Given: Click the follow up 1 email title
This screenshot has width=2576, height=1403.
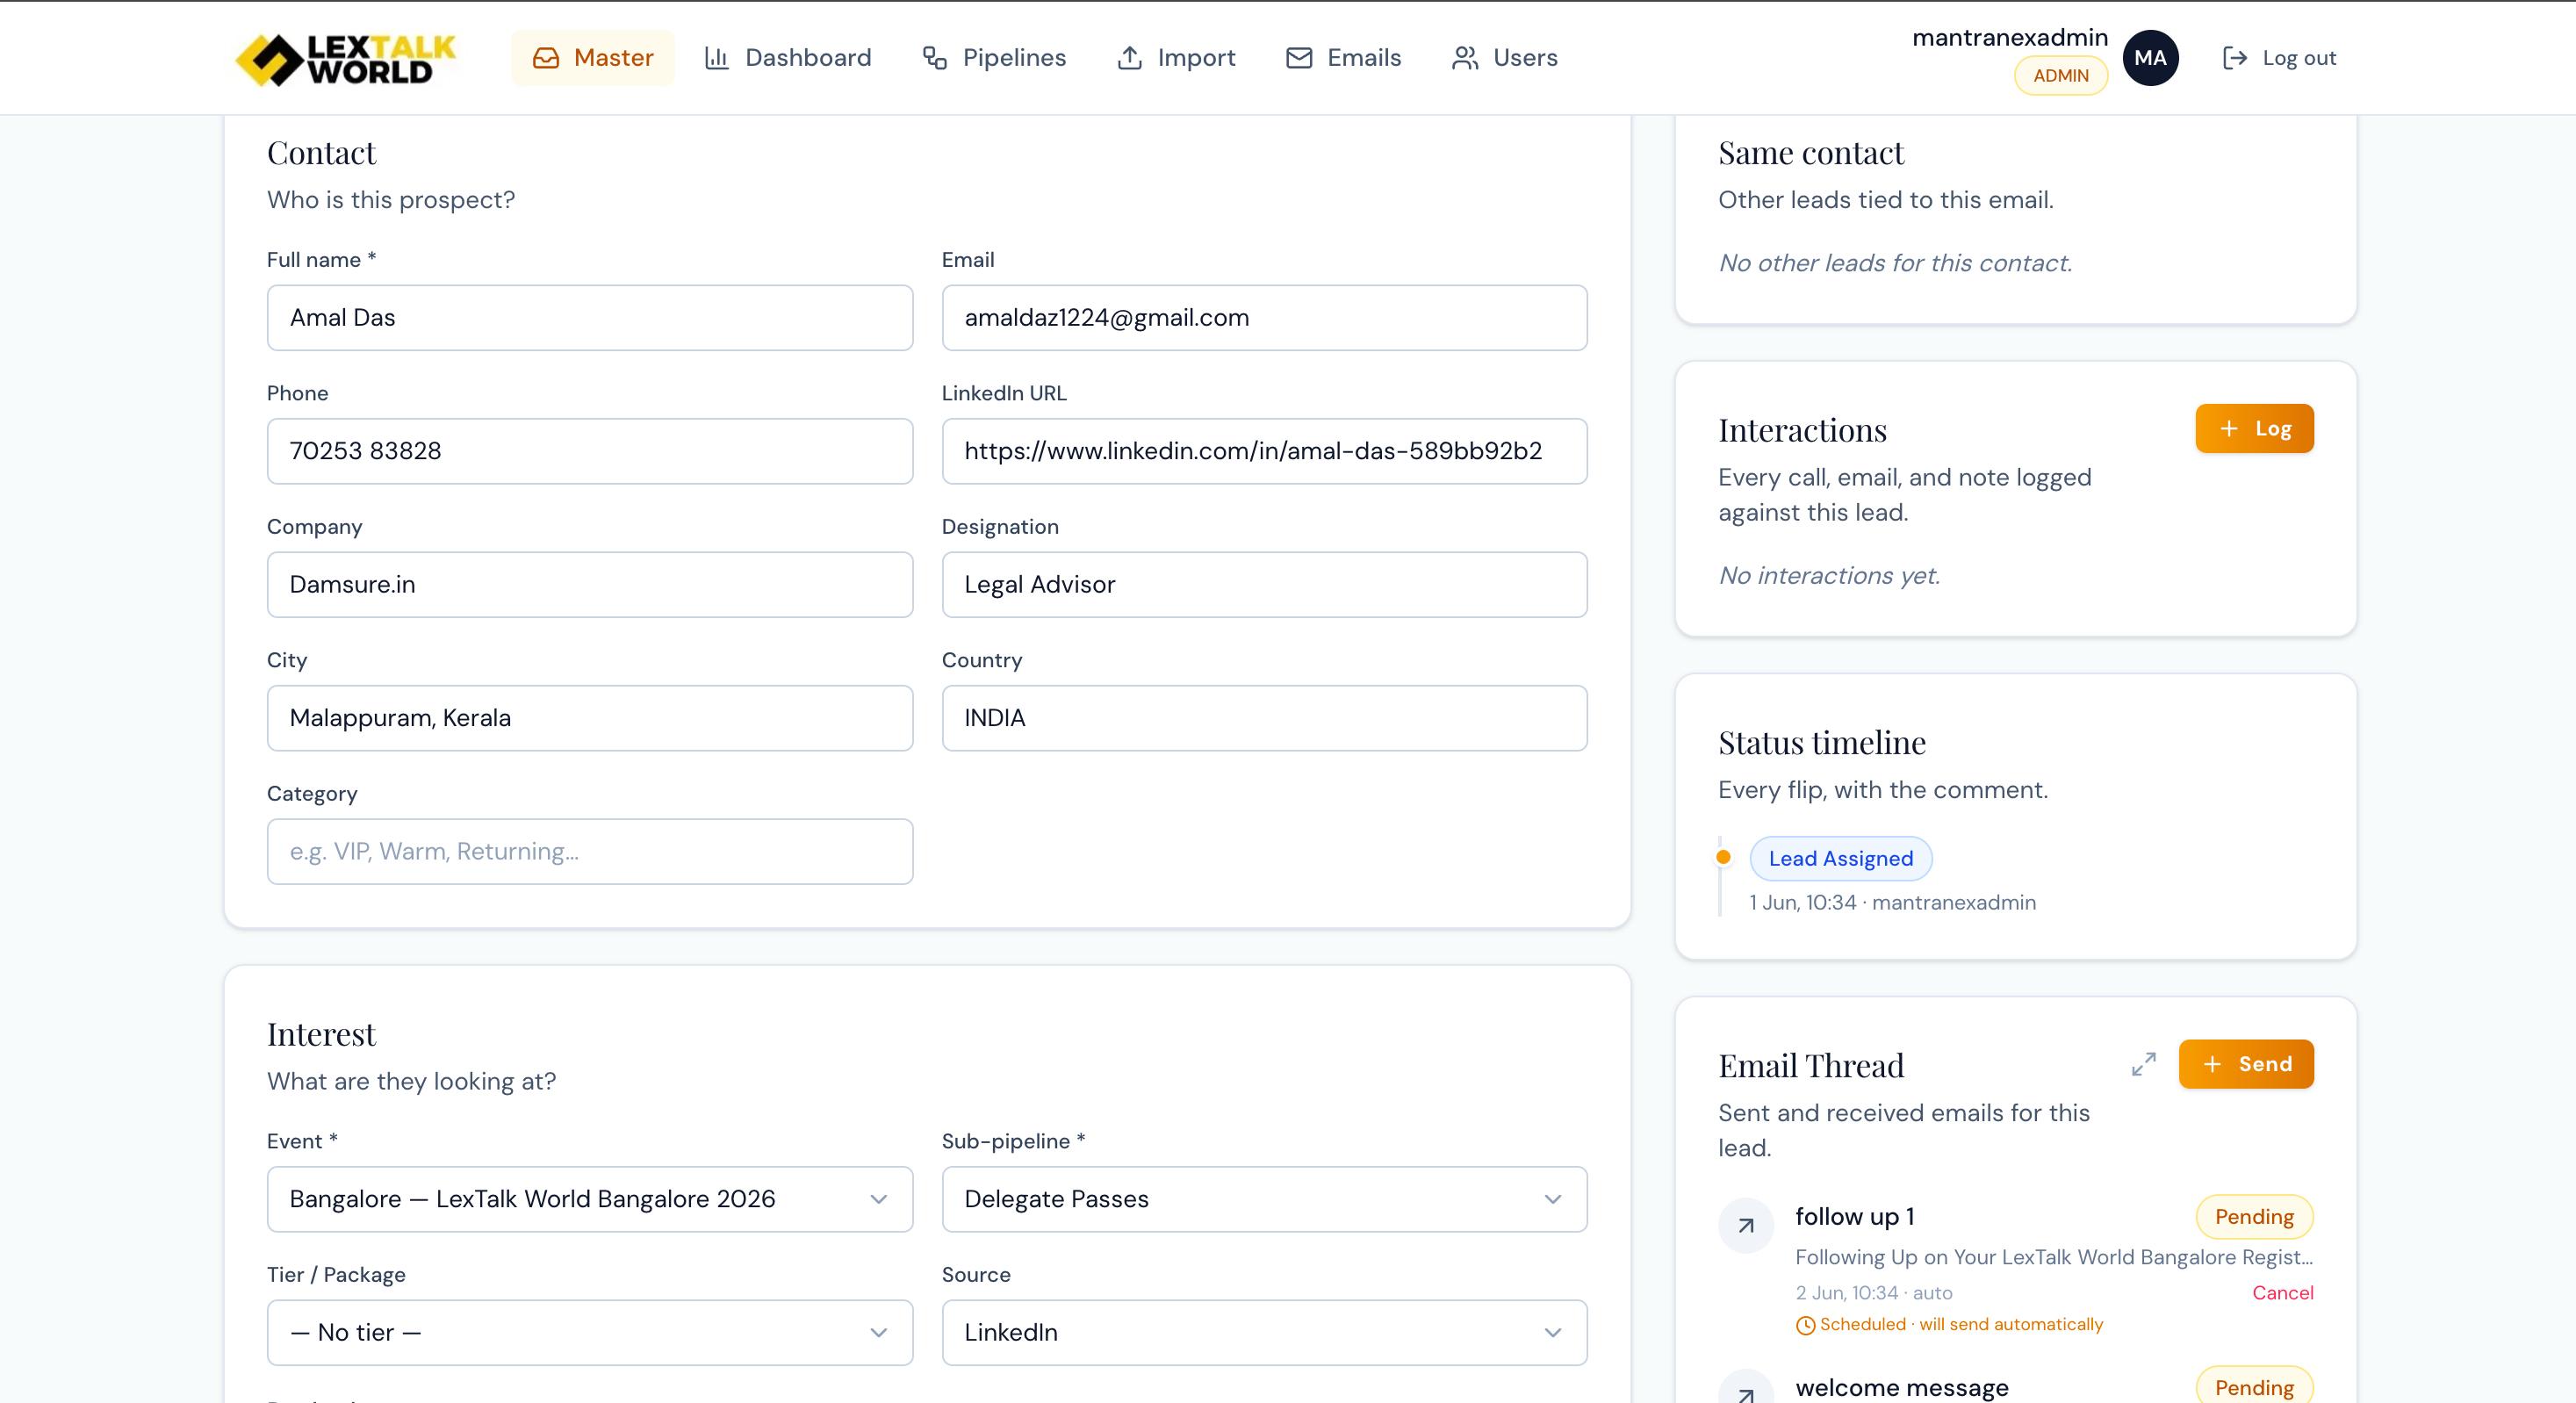Looking at the screenshot, I should coord(1854,1217).
